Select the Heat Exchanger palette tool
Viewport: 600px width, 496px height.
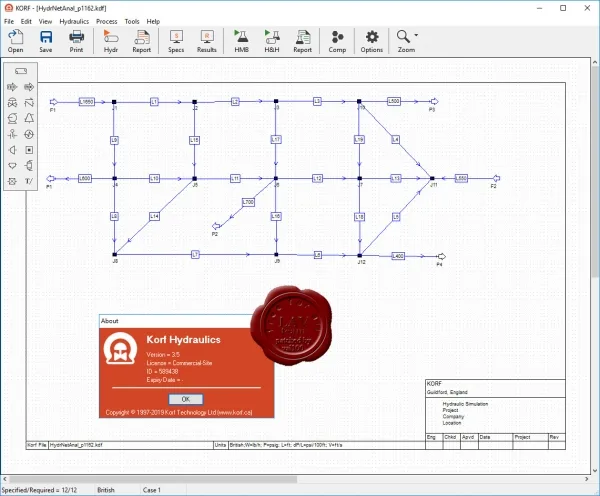pos(29,134)
